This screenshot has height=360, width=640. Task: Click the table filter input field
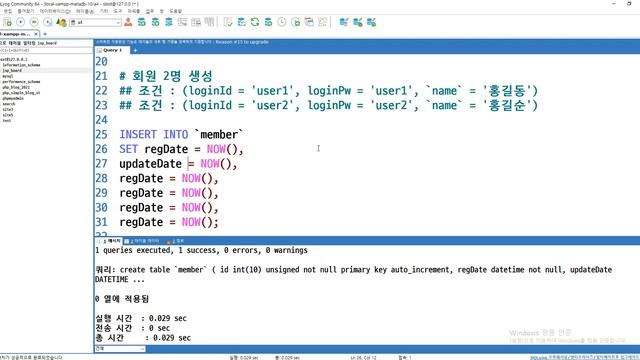tap(46, 50)
